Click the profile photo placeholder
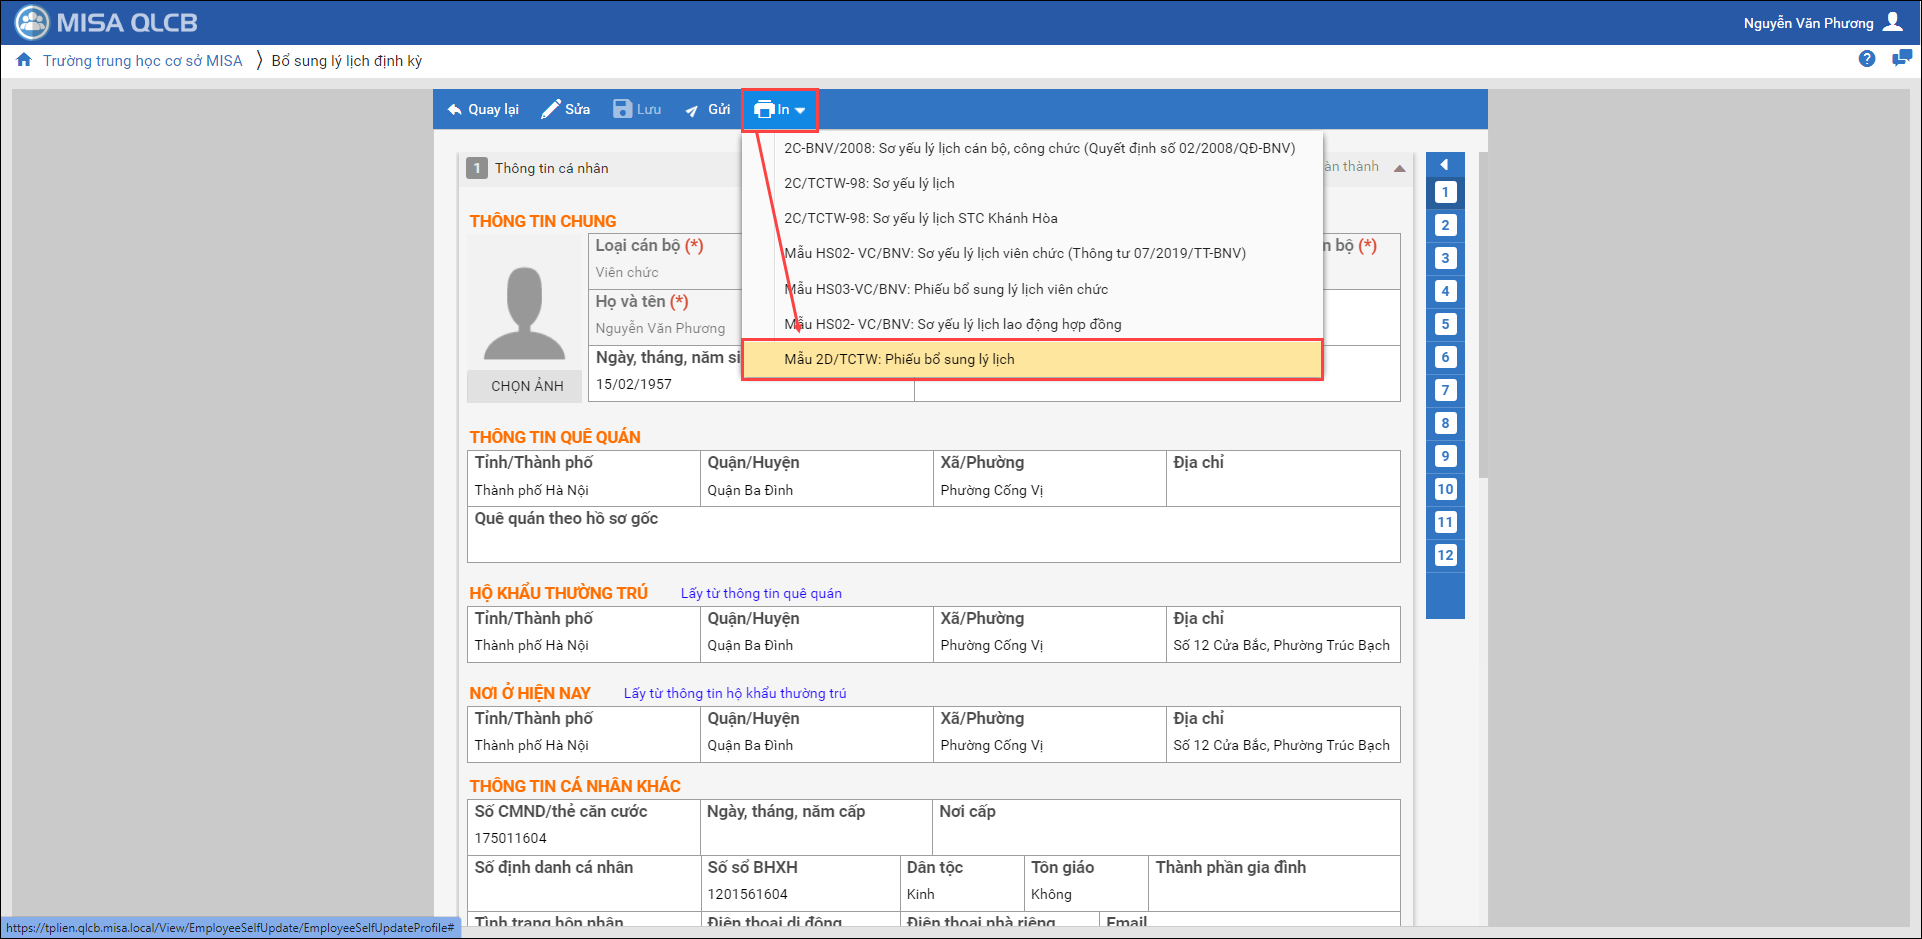 (x=524, y=313)
